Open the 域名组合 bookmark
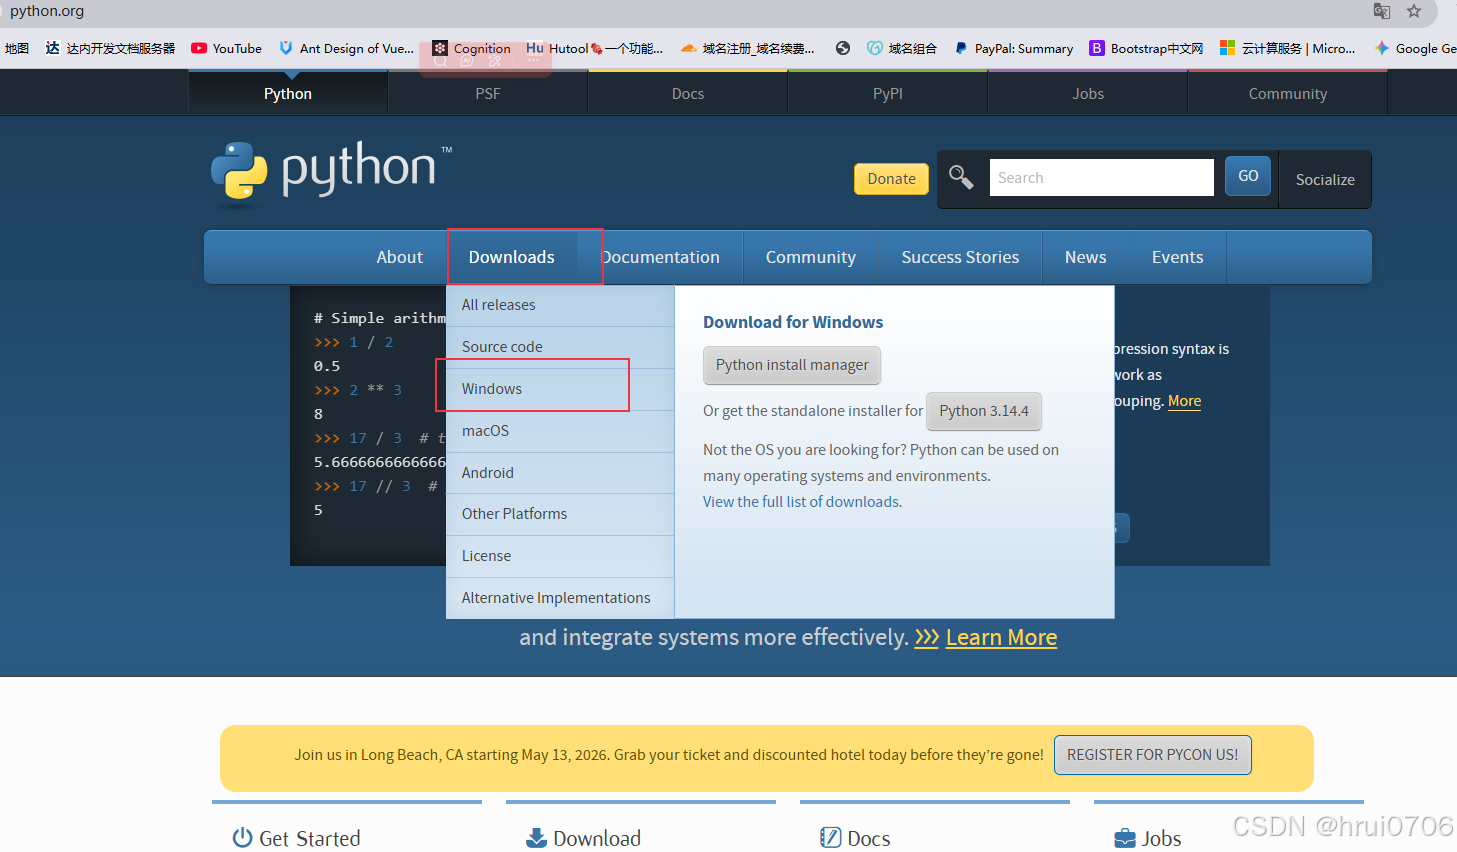Image resolution: width=1457 pixels, height=852 pixels. click(902, 48)
